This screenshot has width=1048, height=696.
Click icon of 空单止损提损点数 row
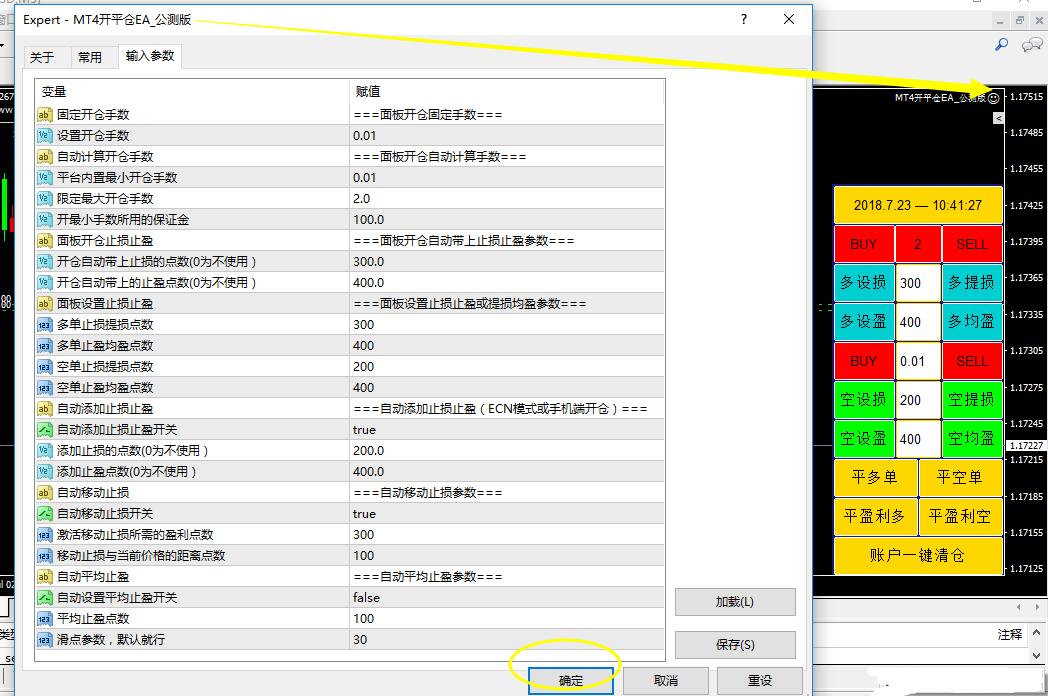tap(45, 366)
